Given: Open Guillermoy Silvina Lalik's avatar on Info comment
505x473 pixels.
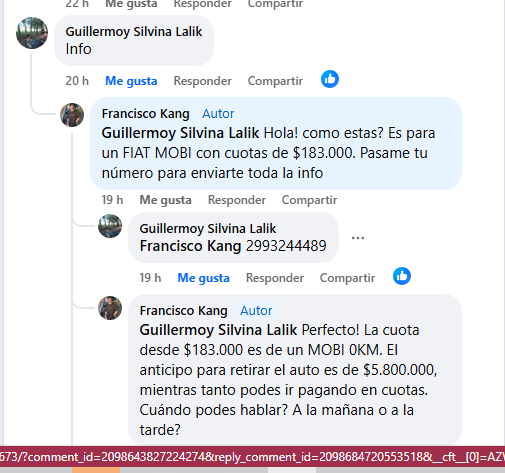Looking at the screenshot, I should point(32,33).
